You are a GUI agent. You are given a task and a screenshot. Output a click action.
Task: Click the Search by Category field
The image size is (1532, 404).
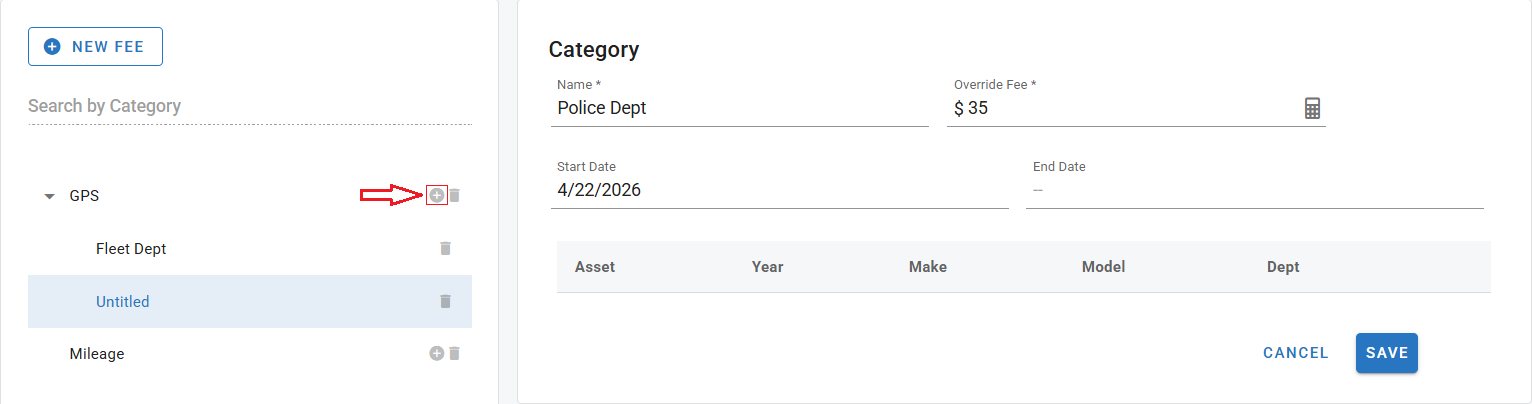[x=250, y=106]
